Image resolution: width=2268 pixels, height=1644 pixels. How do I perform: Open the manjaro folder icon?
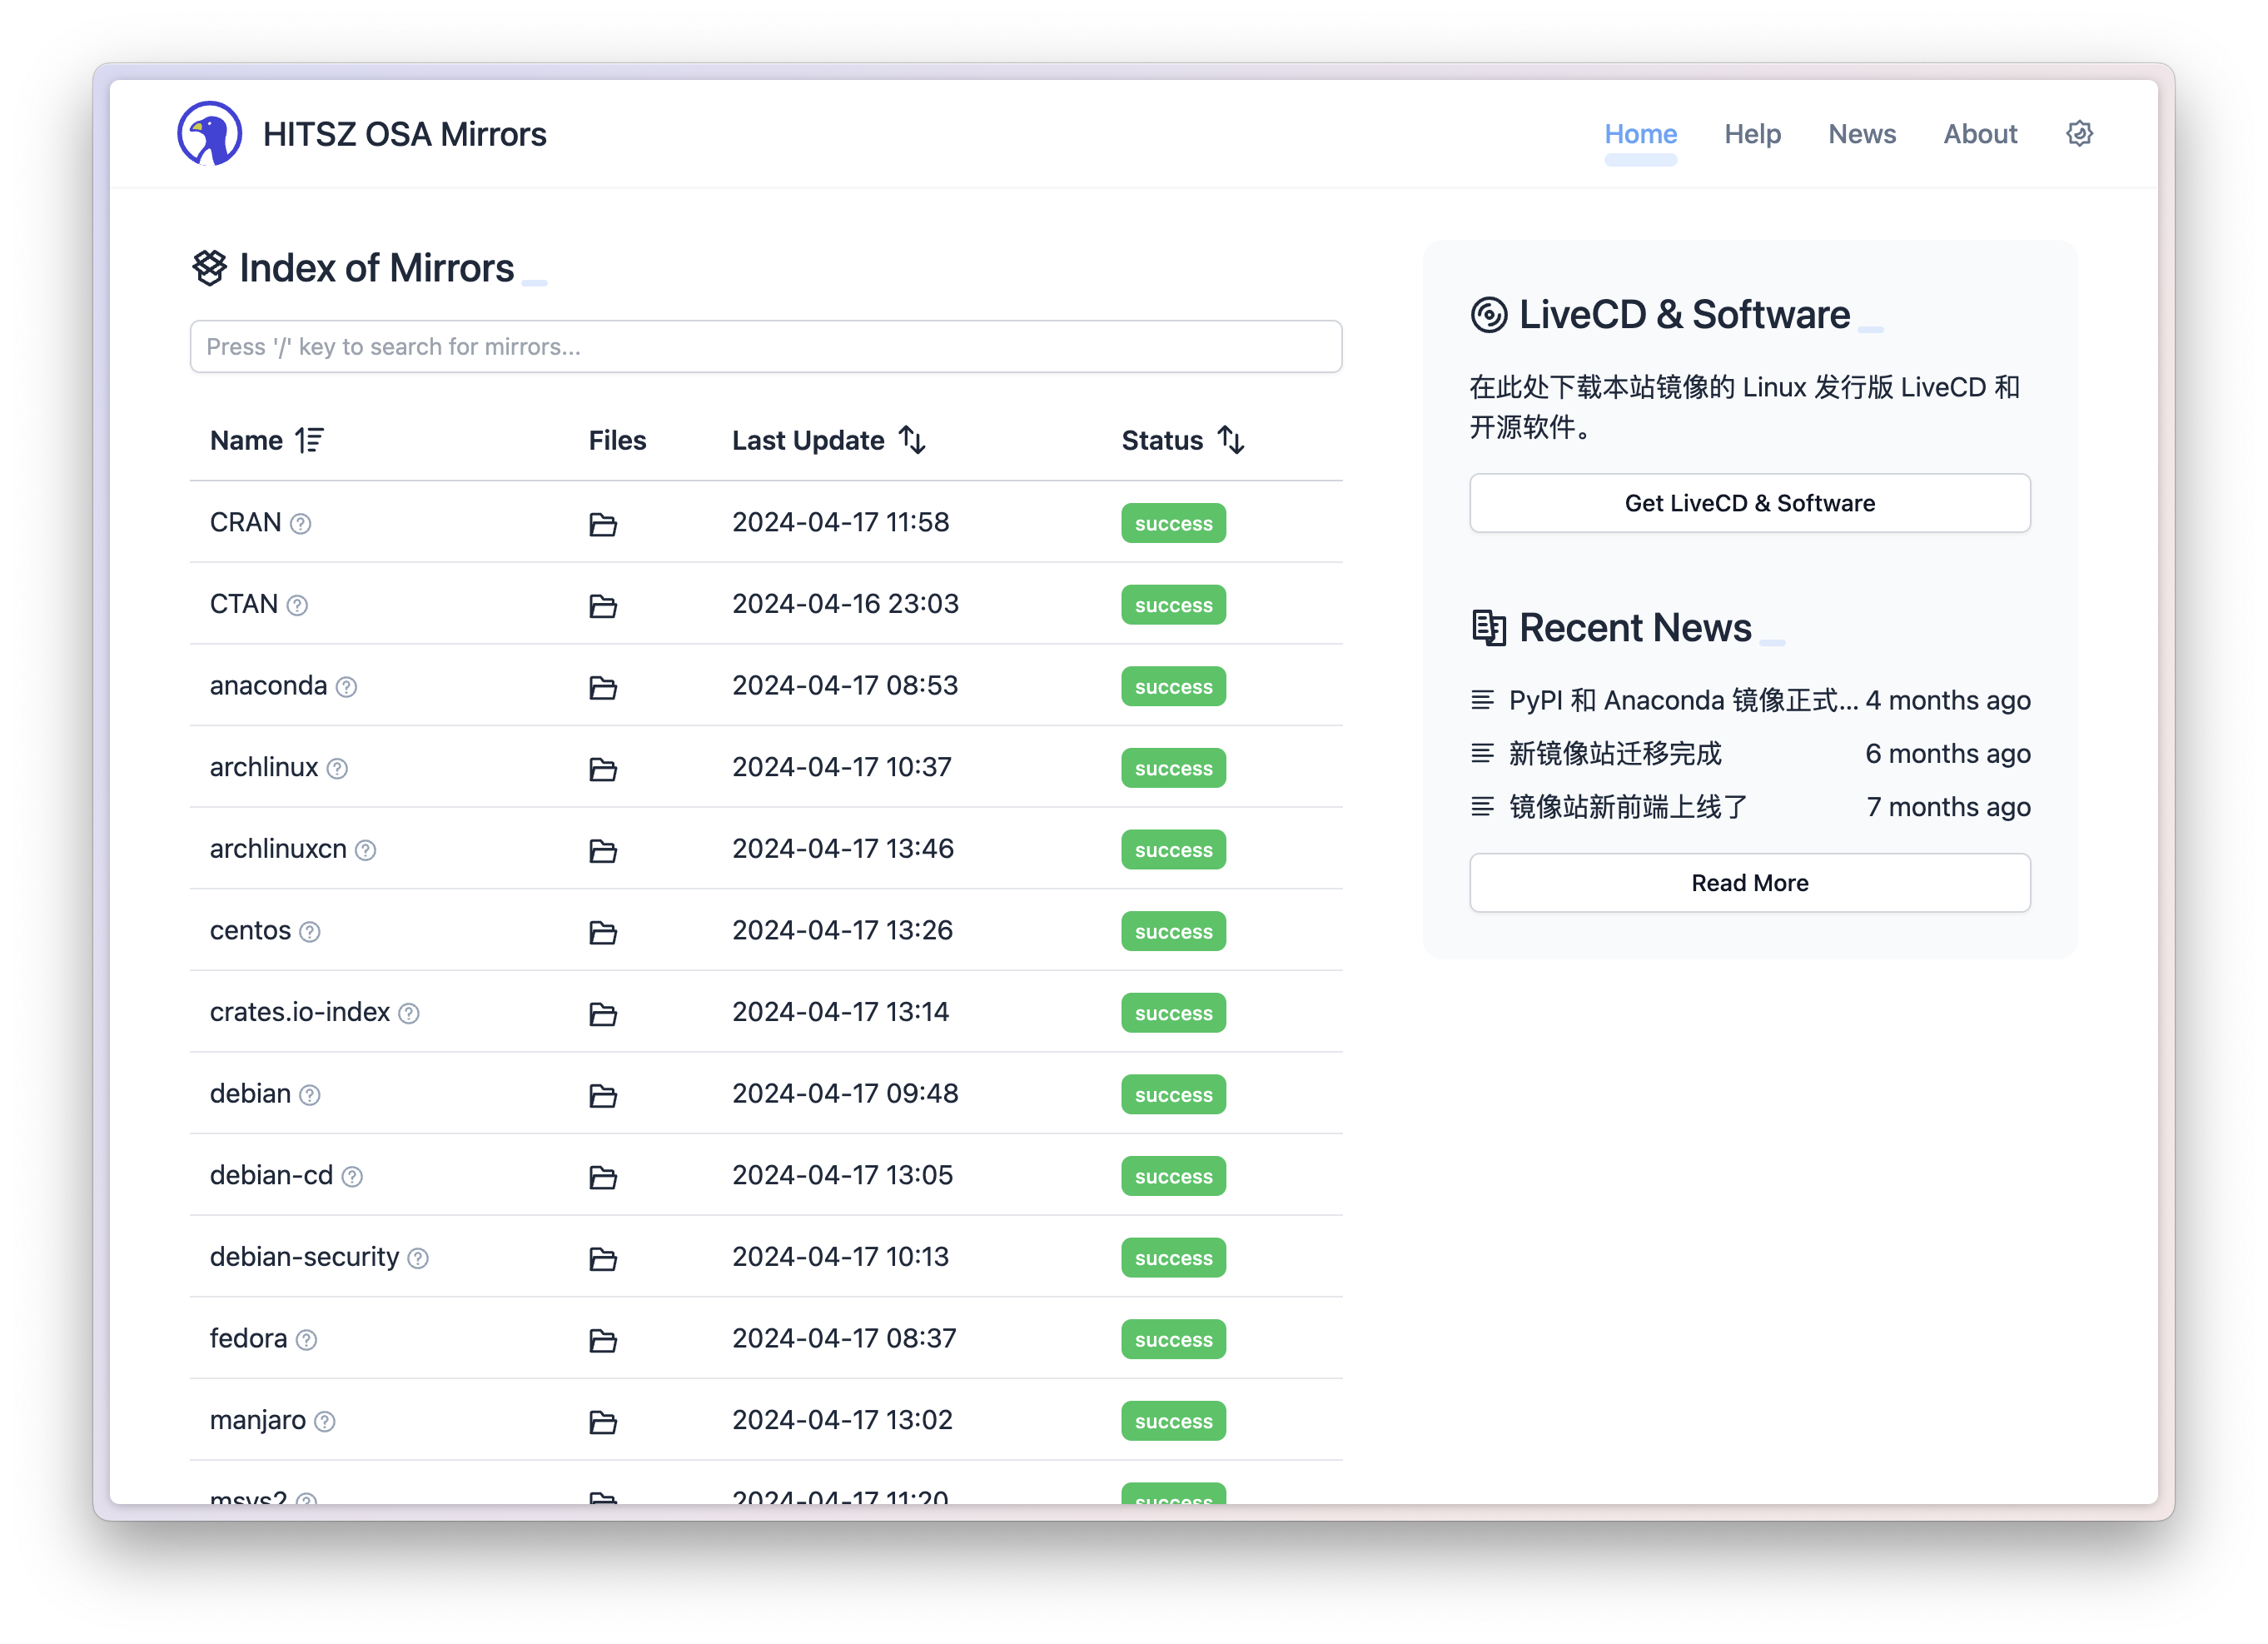coord(602,1422)
